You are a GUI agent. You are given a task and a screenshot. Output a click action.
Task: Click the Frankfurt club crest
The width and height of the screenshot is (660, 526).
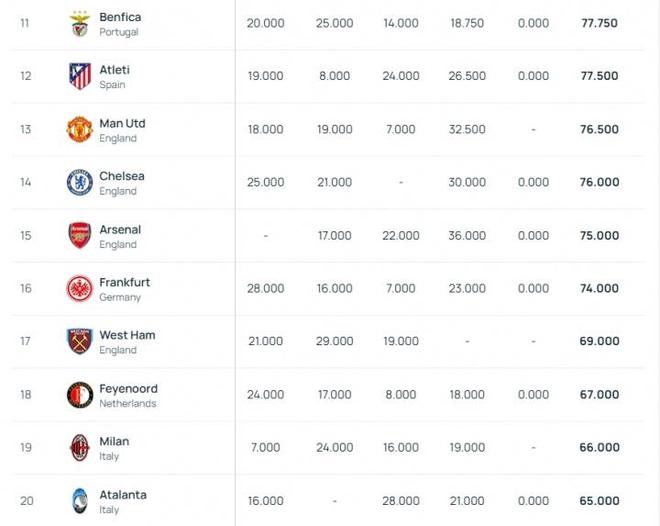(x=80, y=288)
